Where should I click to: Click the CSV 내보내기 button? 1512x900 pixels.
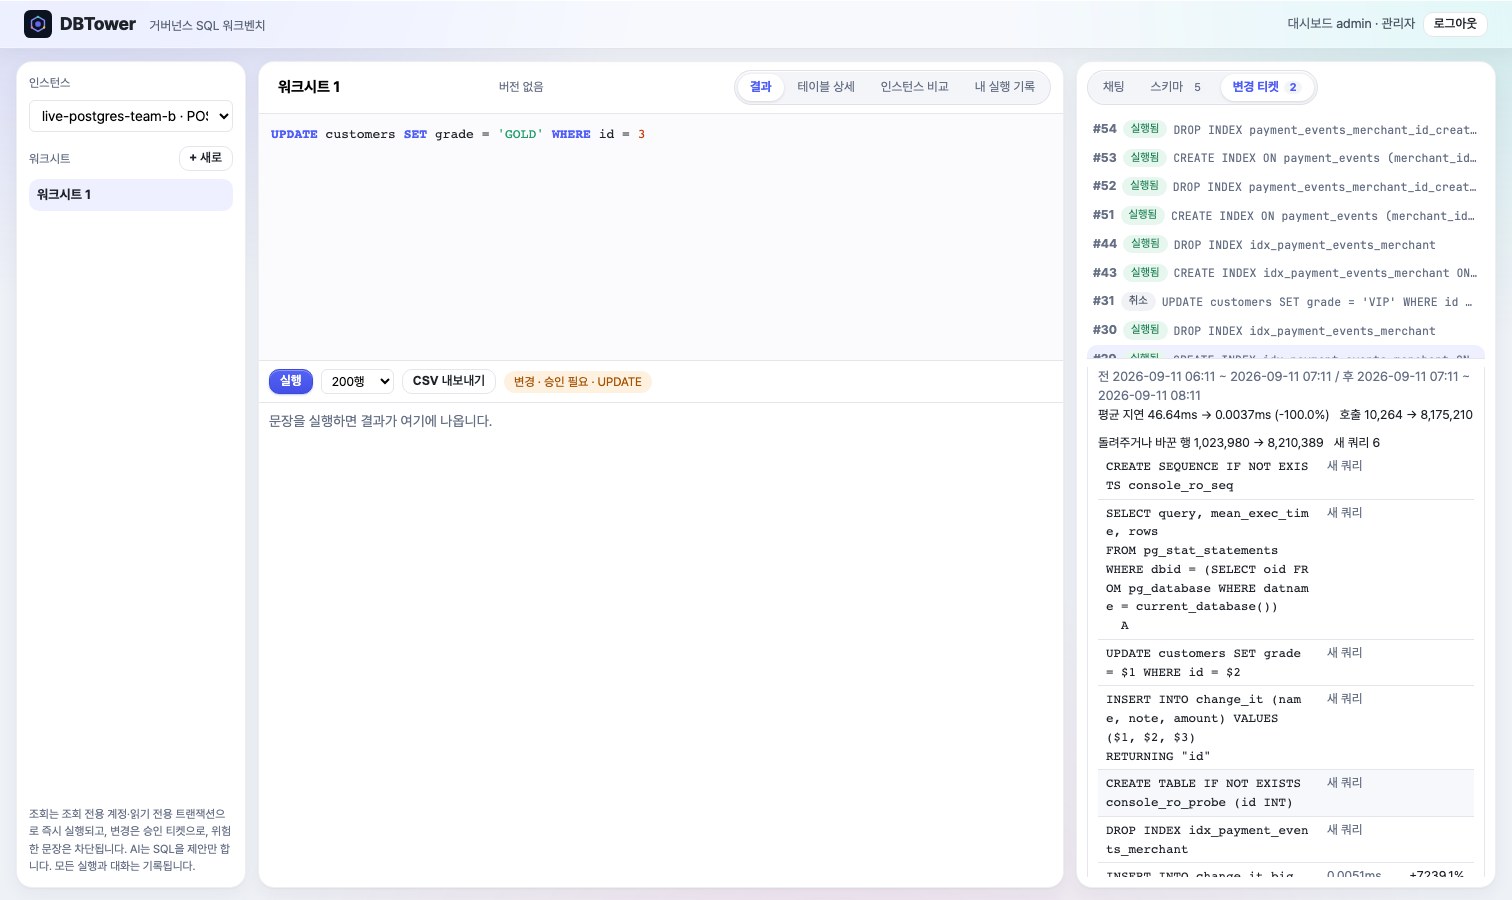[449, 381]
